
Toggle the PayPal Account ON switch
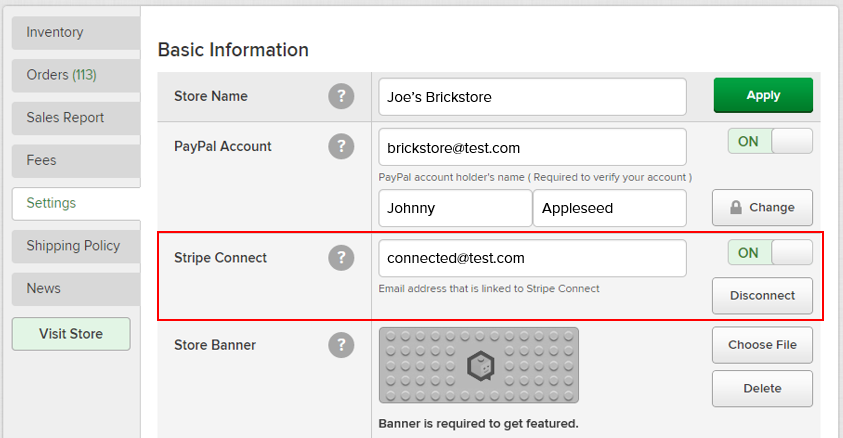click(770, 141)
